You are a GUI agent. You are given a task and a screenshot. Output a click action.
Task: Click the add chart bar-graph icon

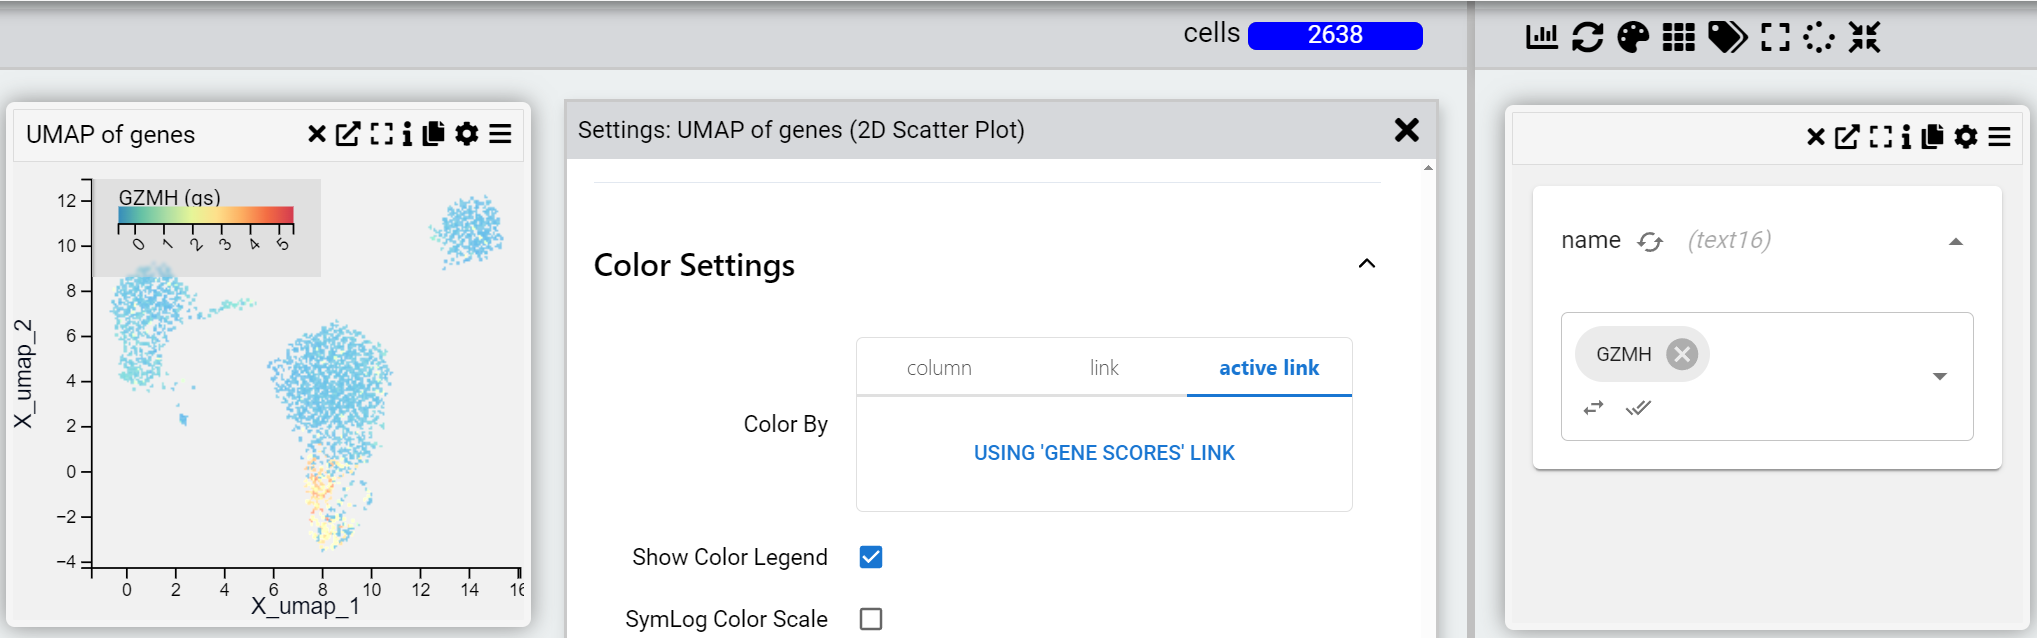click(x=1541, y=37)
